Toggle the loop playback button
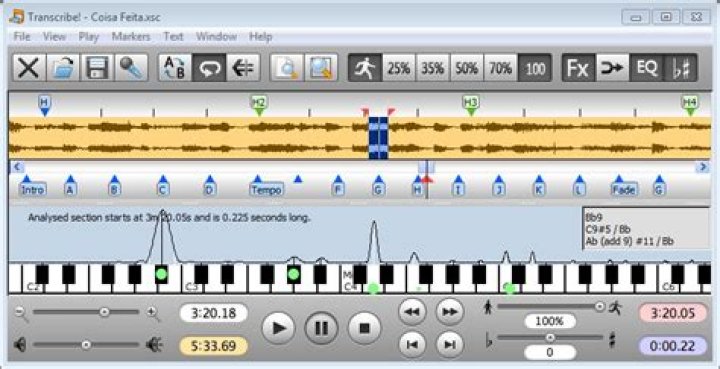Viewport: 720px width, 369px height. tap(209, 68)
